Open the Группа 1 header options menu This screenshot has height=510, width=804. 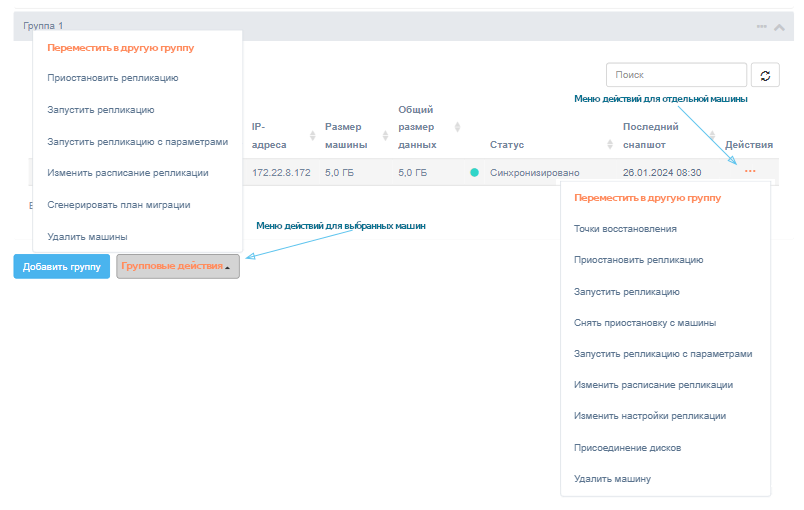(x=761, y=26)
